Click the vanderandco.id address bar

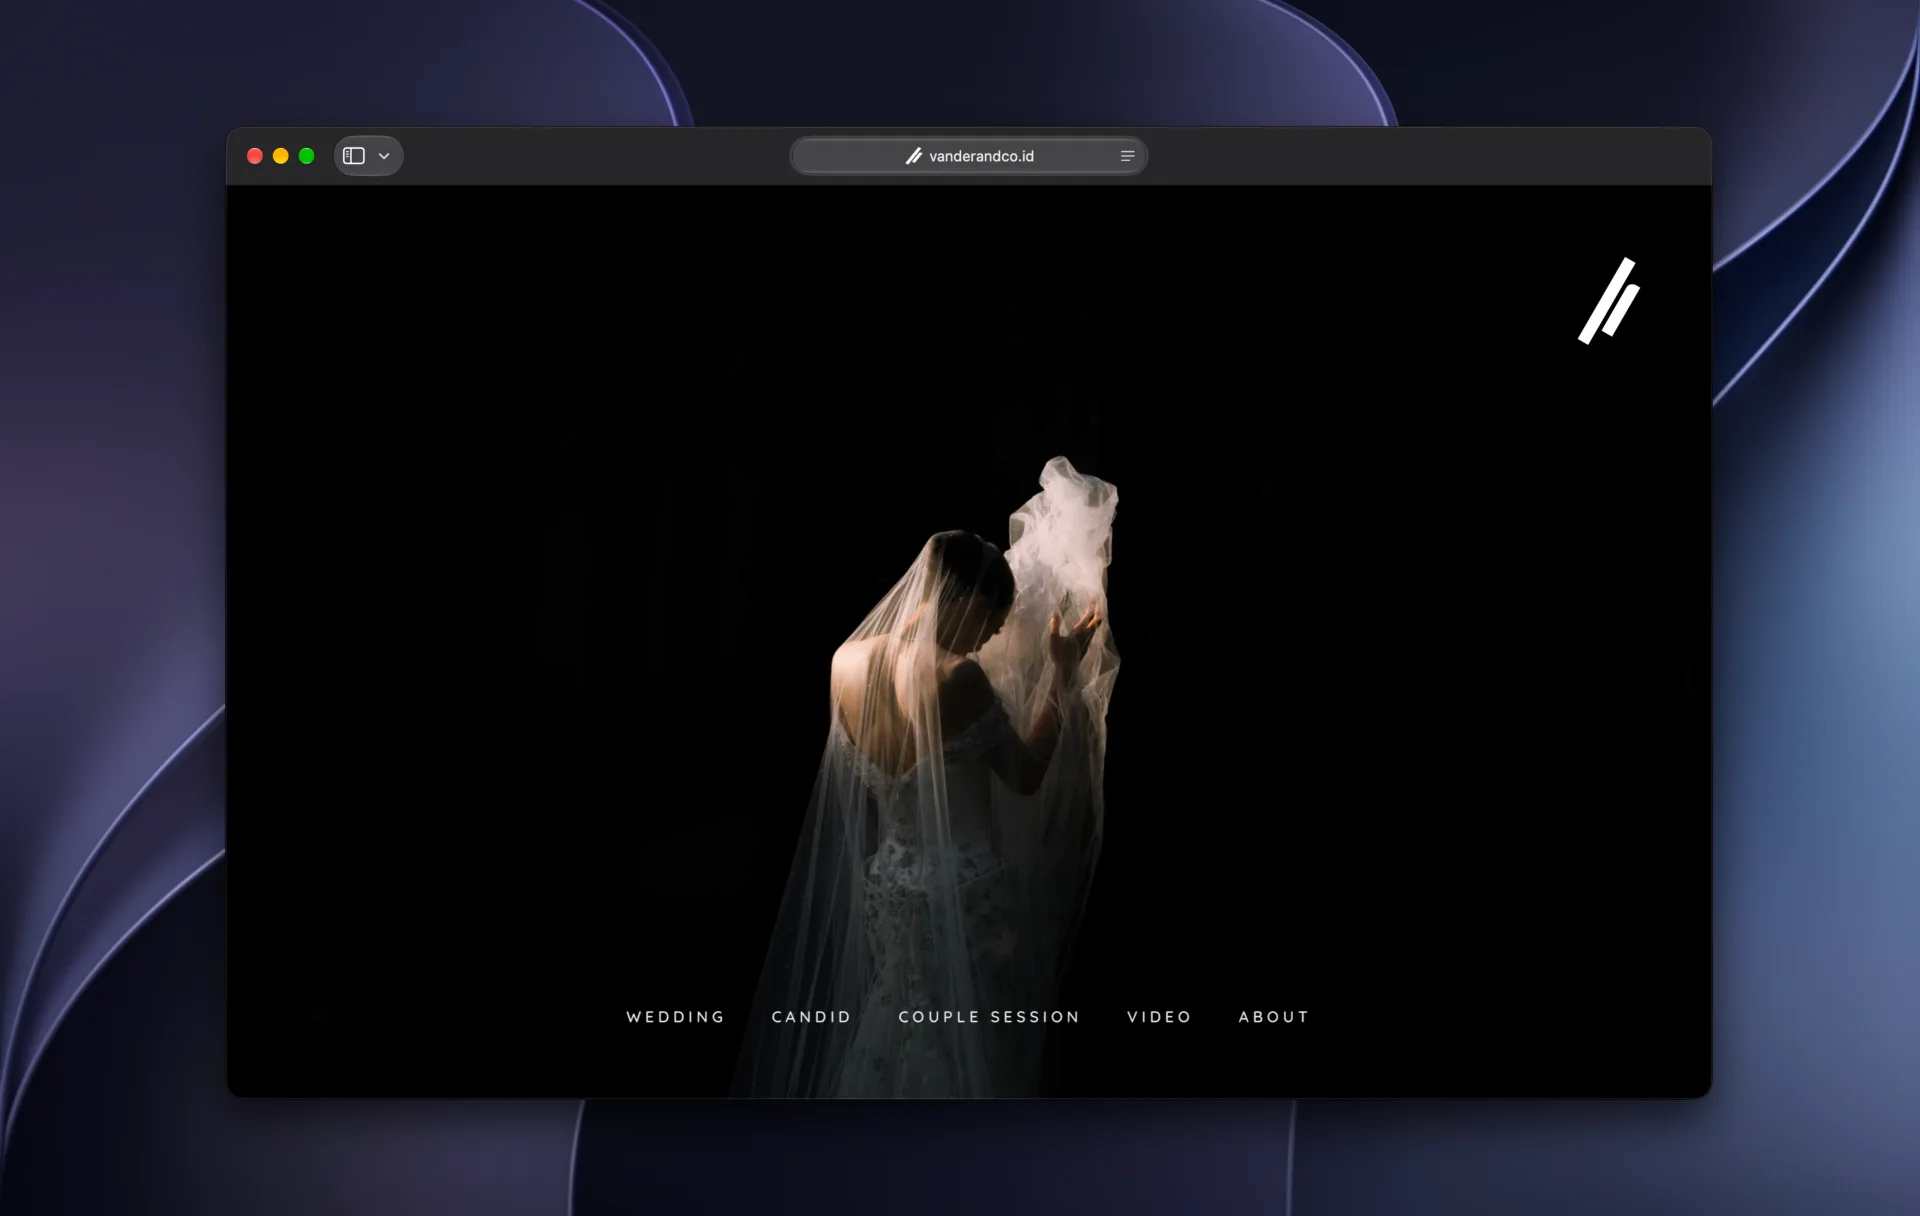pyautogui.click(x=969, y=156)
